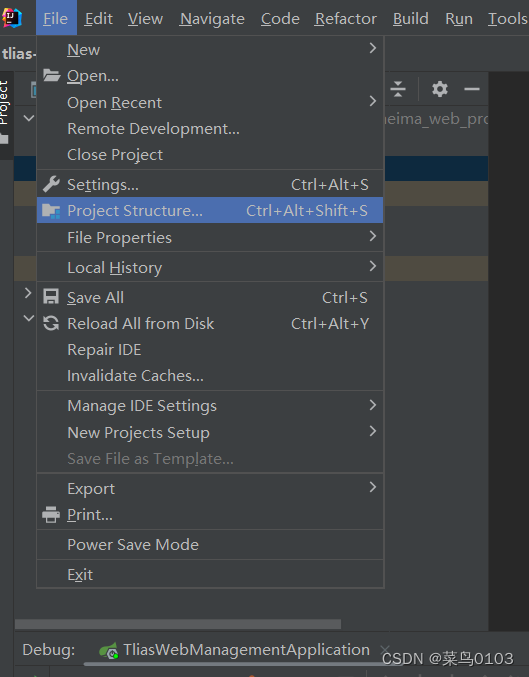Click the collapse all icon

tap(398, 89)
